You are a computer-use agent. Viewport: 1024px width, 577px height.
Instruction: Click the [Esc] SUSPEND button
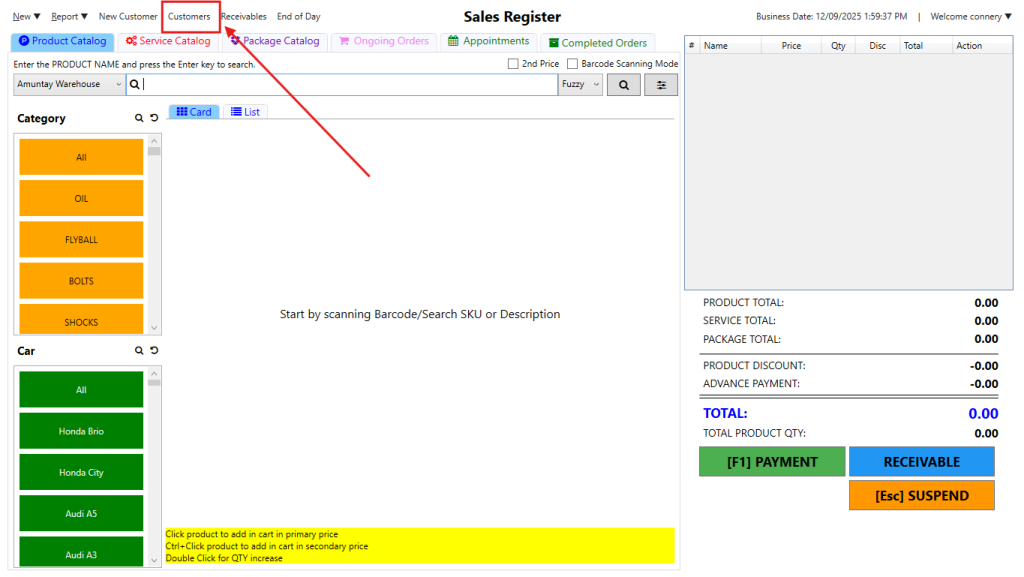[x=921, y=495]
